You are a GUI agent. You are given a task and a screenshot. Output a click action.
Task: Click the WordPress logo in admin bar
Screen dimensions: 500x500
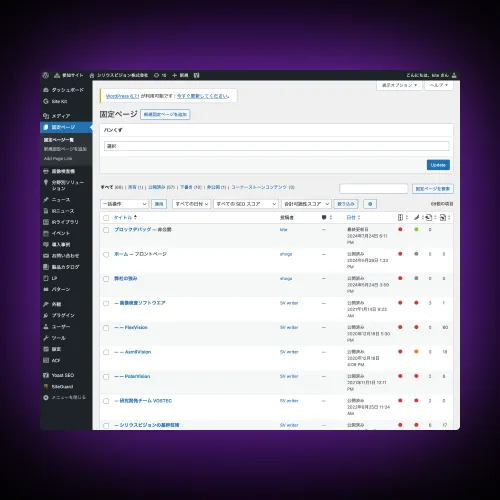[x=46, y=75]
